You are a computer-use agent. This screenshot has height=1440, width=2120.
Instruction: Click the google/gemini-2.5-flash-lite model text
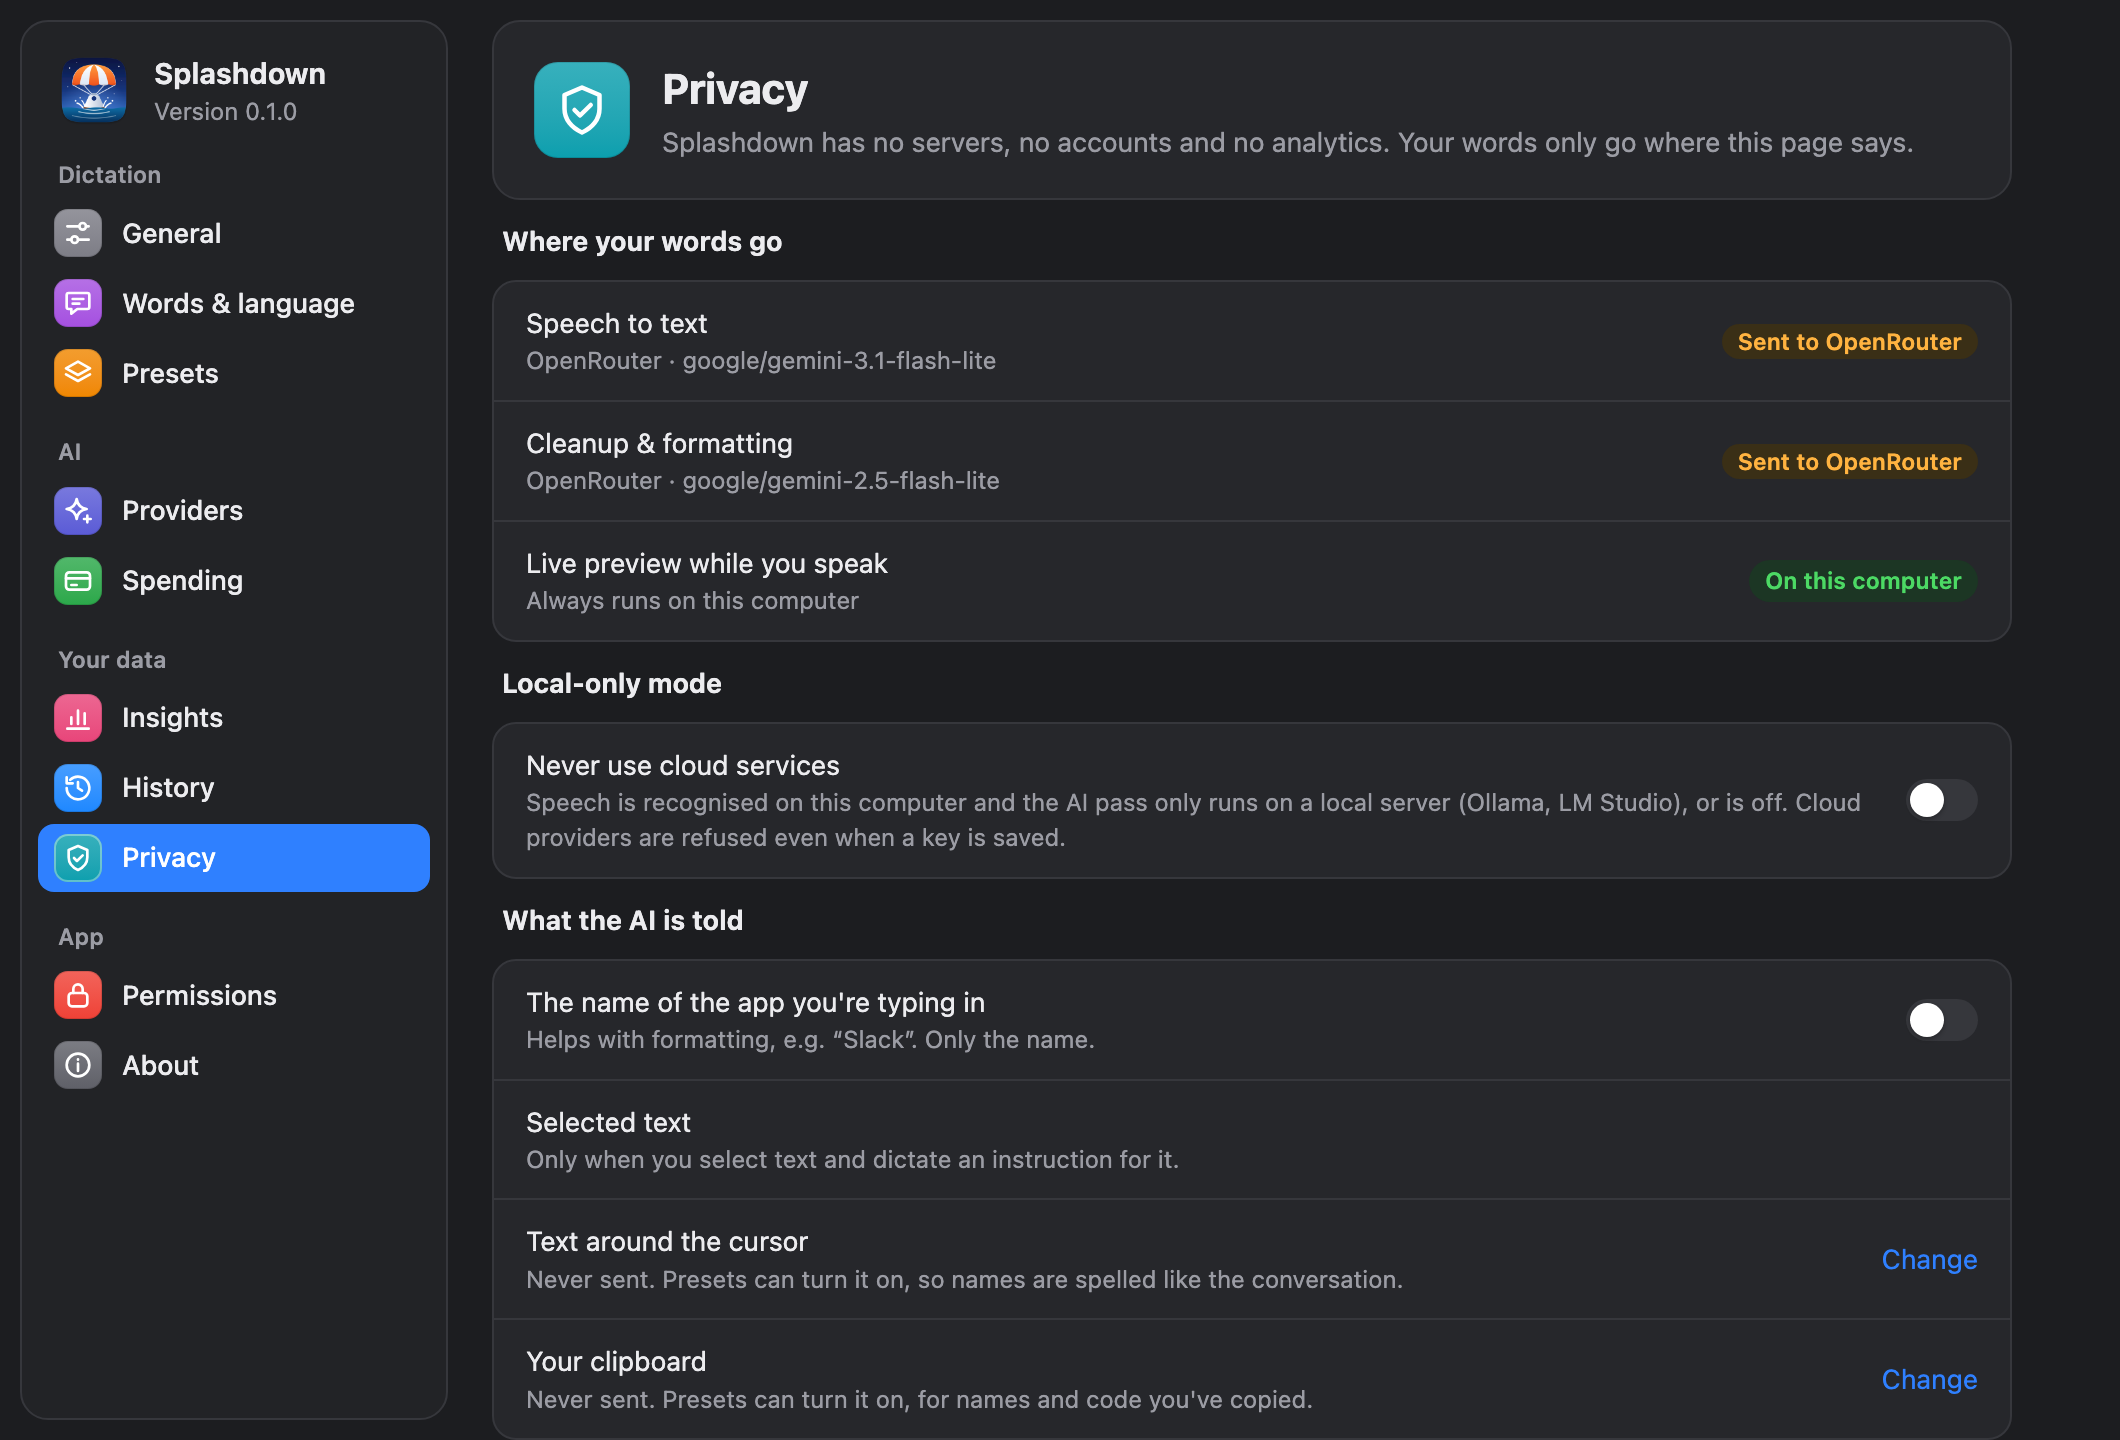841,480
